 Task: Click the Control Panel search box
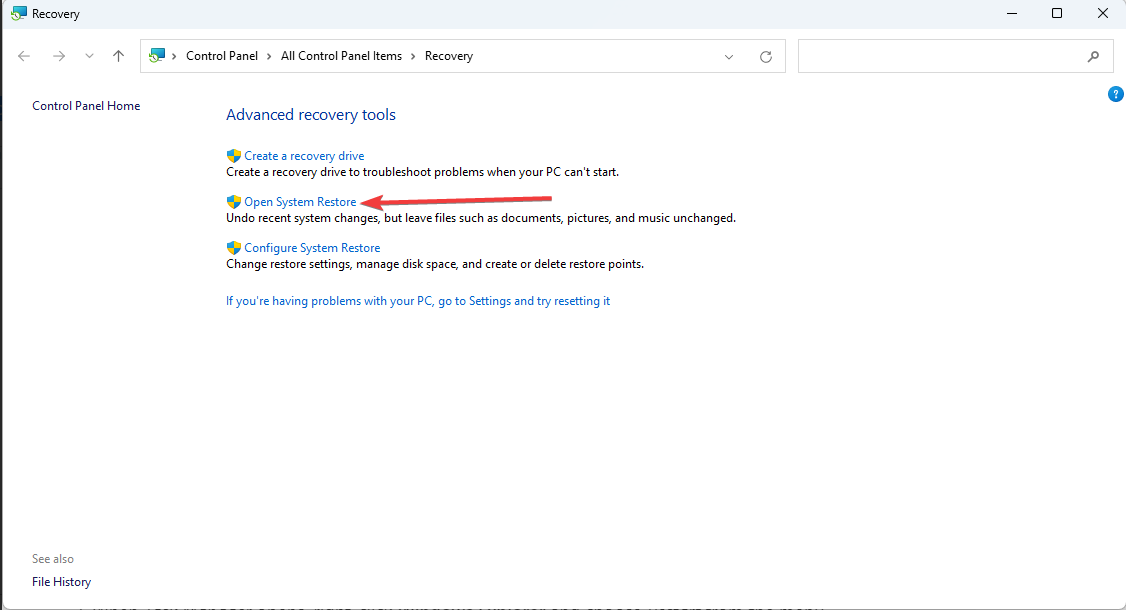point(940,57)
